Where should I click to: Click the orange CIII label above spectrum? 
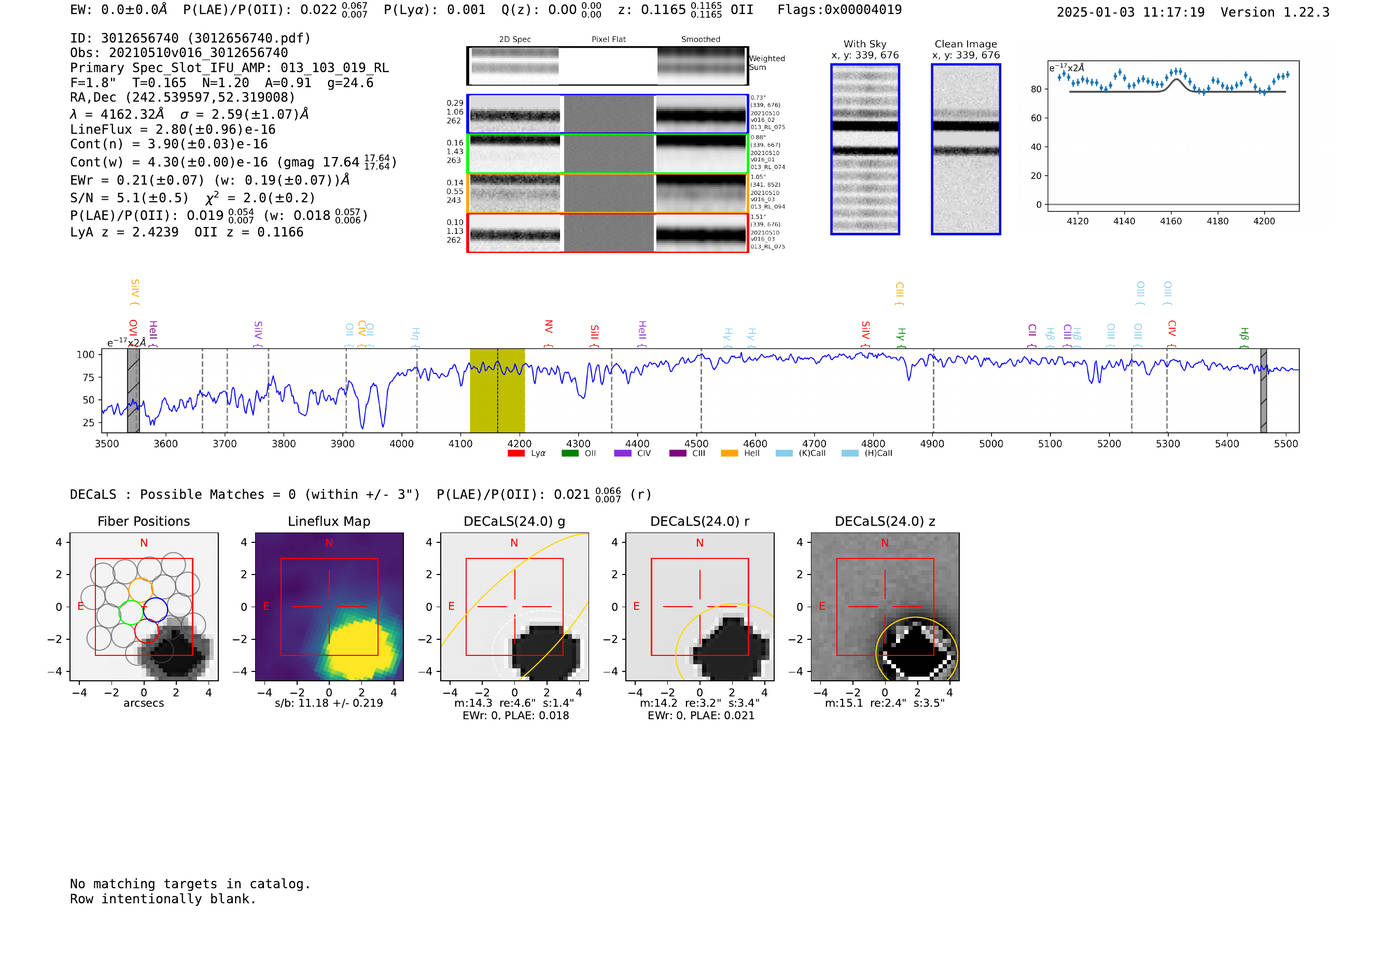(899, 293)
